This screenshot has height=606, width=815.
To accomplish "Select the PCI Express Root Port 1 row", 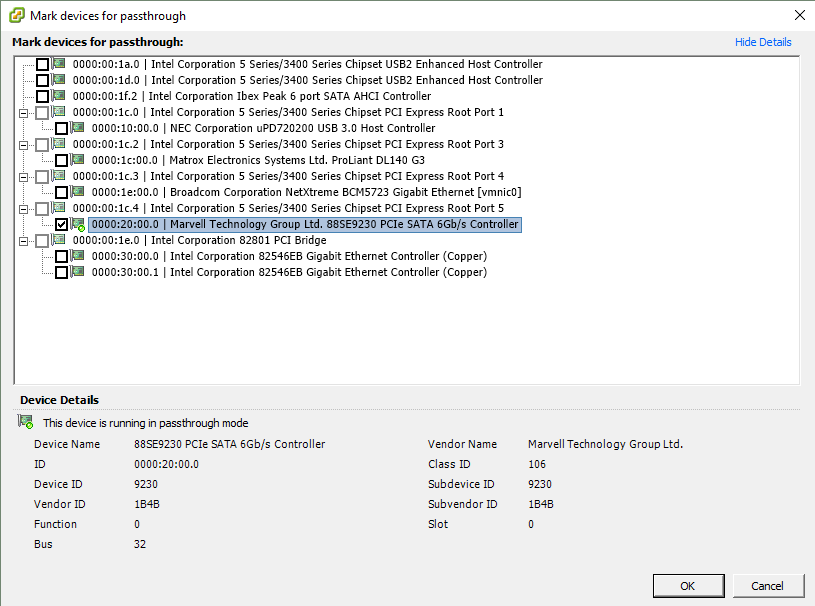I will 288,112.
